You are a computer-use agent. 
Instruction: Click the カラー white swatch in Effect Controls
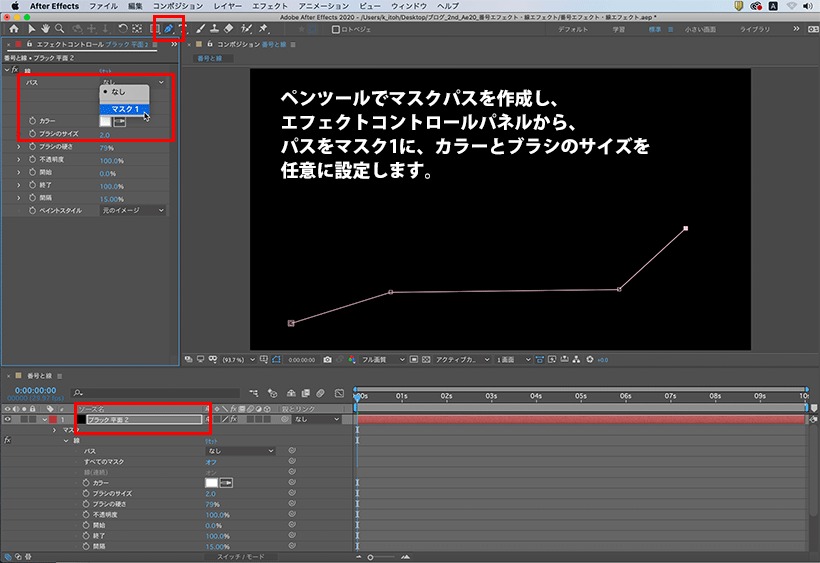[x=105, y=121]
